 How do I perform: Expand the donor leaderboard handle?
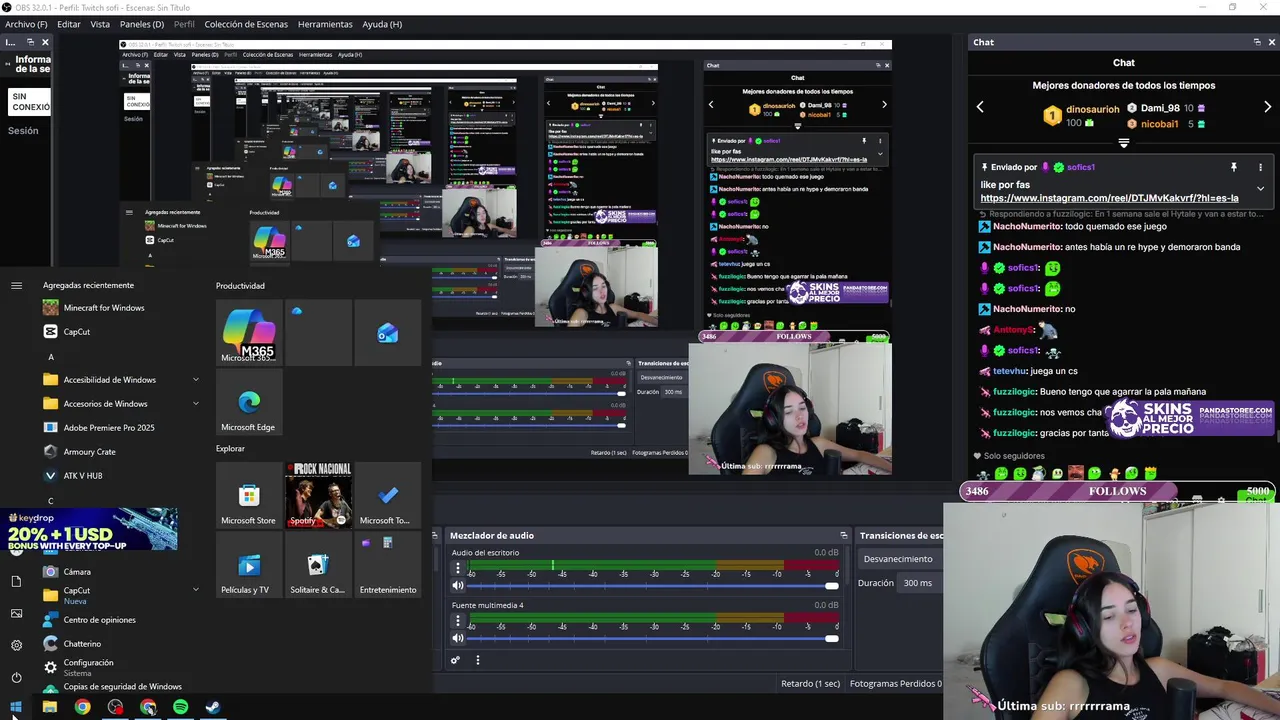coord(1123,143)
